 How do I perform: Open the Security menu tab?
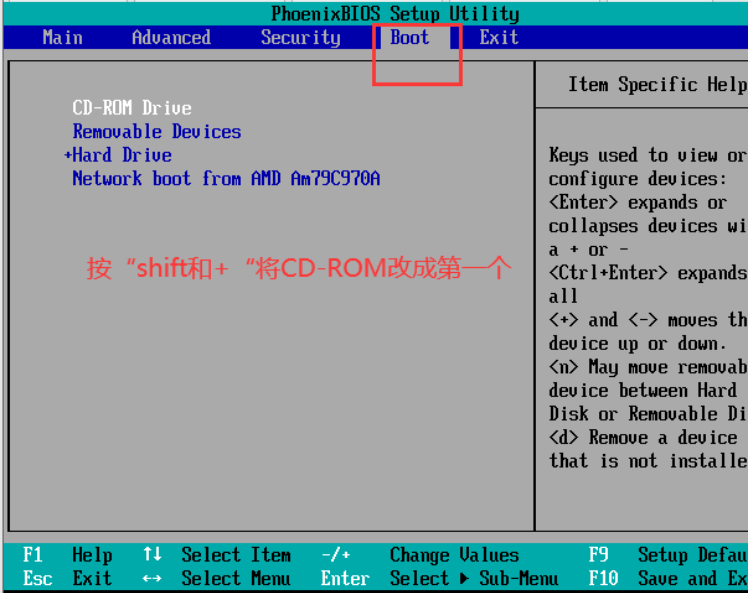[x=300, y=37]
